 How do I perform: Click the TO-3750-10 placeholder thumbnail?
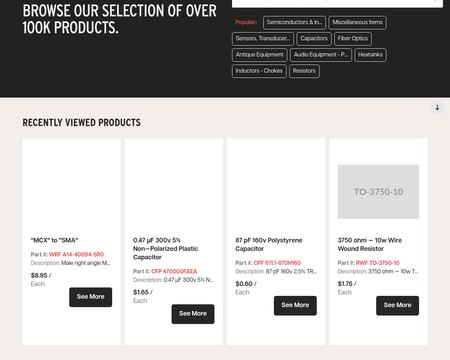pos(378,192)
